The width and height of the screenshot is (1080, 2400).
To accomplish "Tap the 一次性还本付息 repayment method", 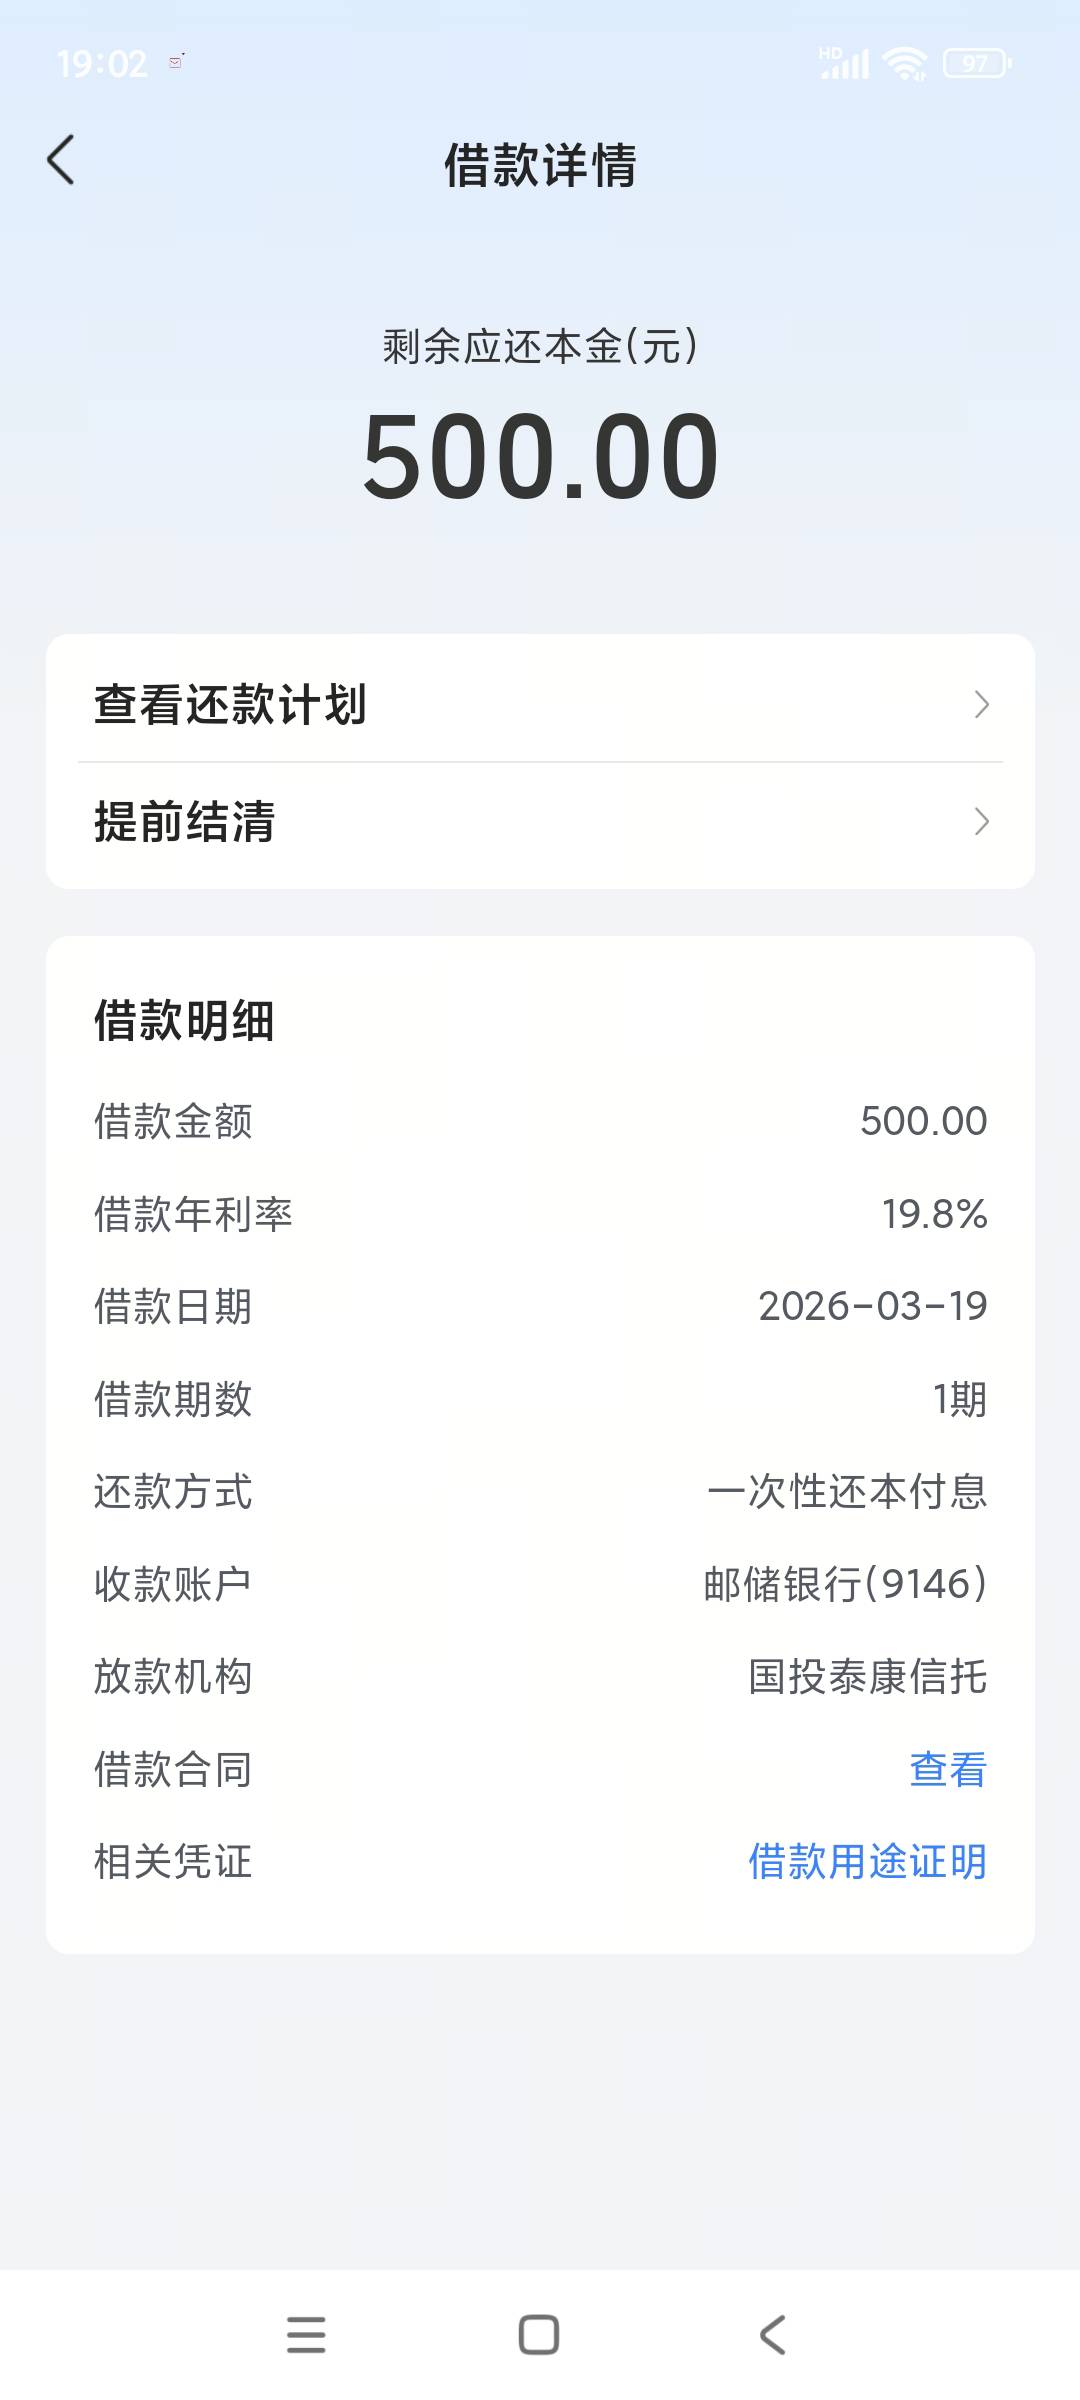I will [847, 1492].
